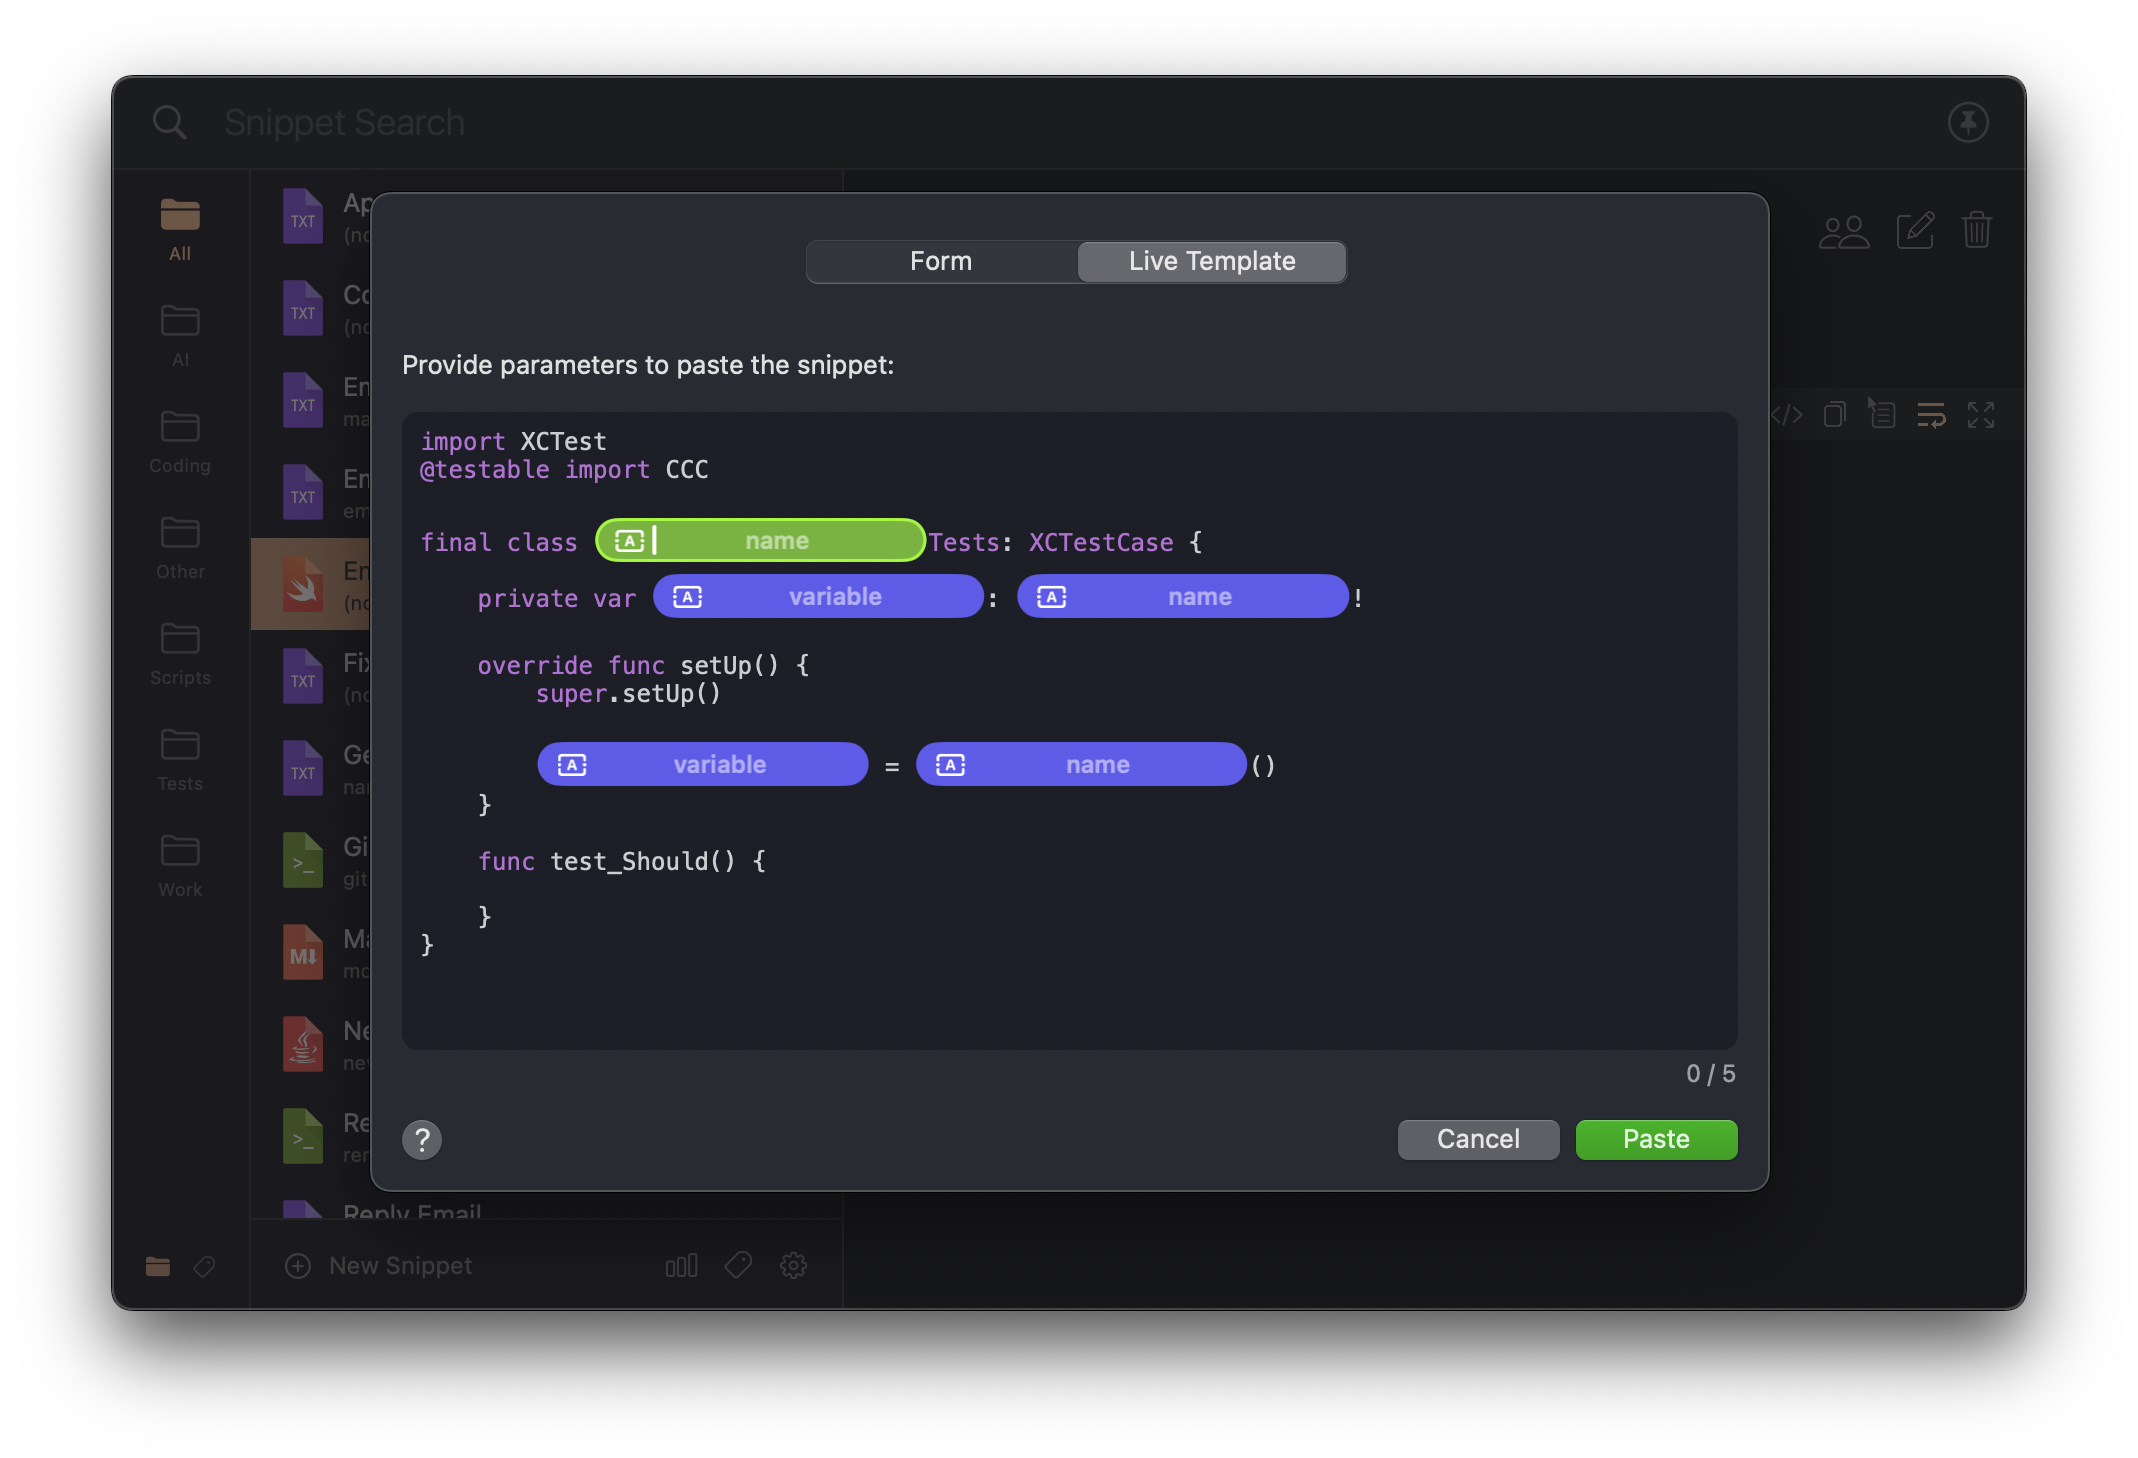Select tags view icon at bottom left

click(x=204, y=1267)
